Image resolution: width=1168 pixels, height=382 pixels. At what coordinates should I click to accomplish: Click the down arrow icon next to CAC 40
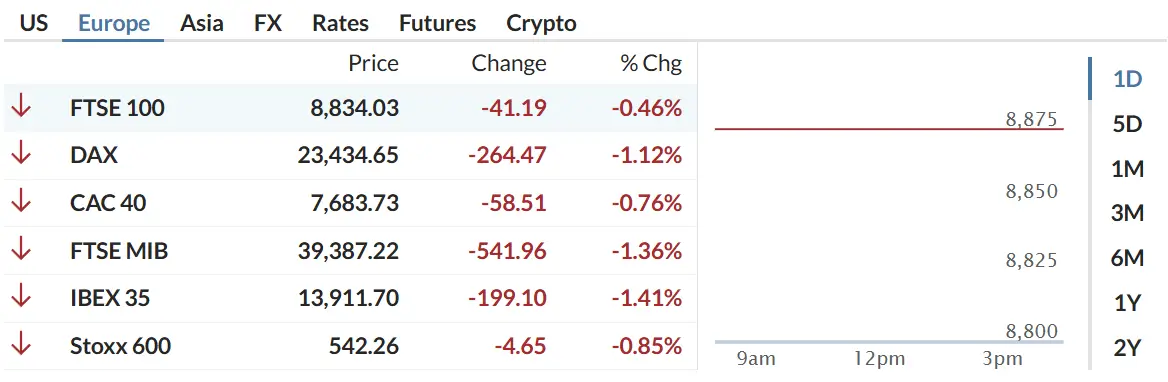click(21, 203)
